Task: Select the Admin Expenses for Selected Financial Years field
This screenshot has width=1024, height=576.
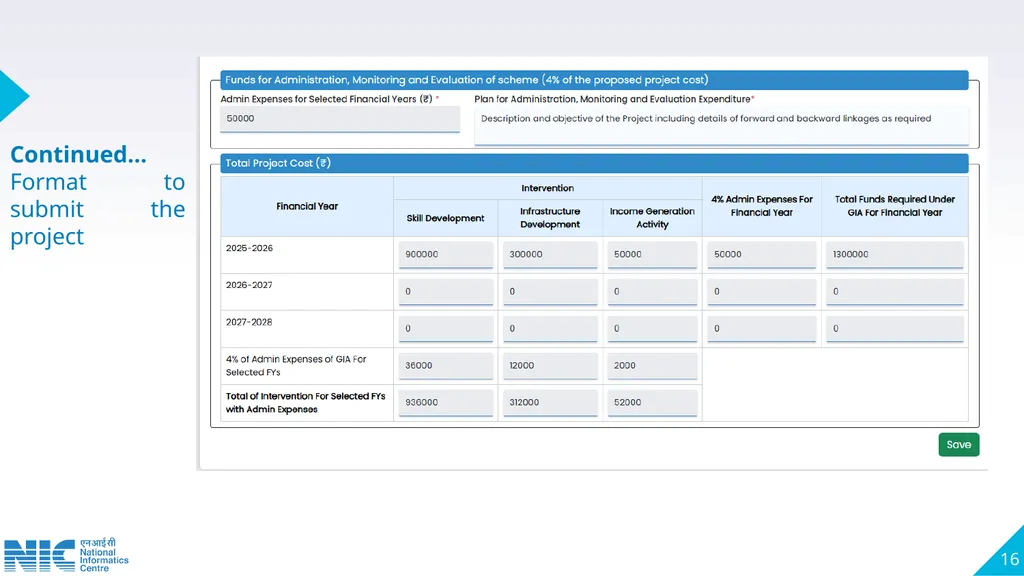Action: 340,119
